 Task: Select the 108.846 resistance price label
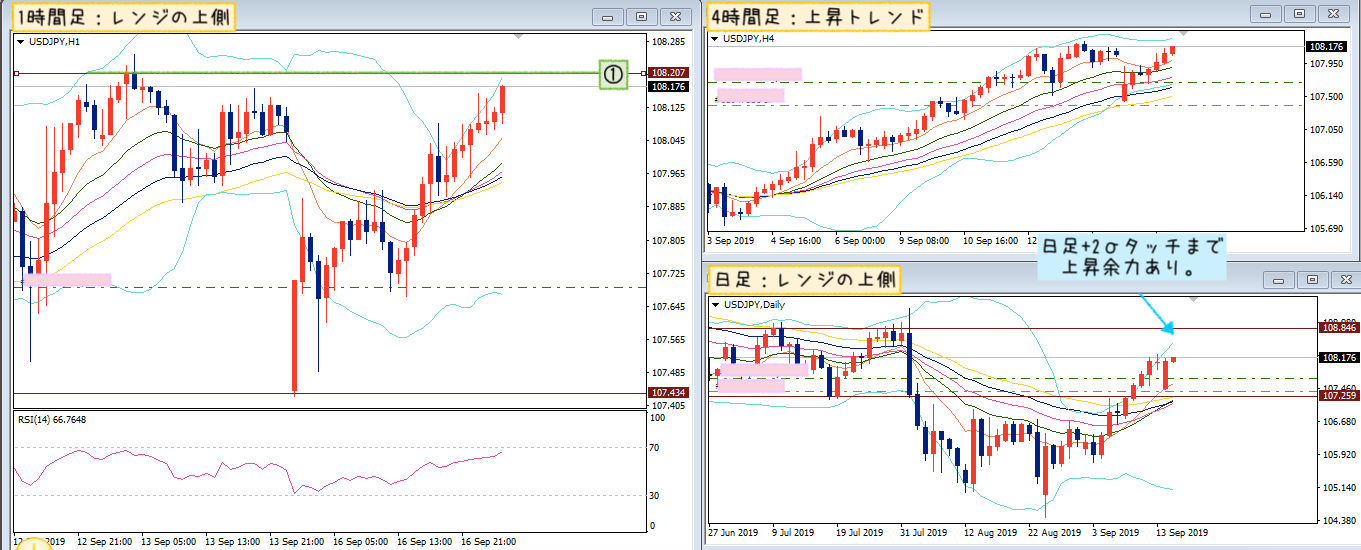pos(1337,327)
